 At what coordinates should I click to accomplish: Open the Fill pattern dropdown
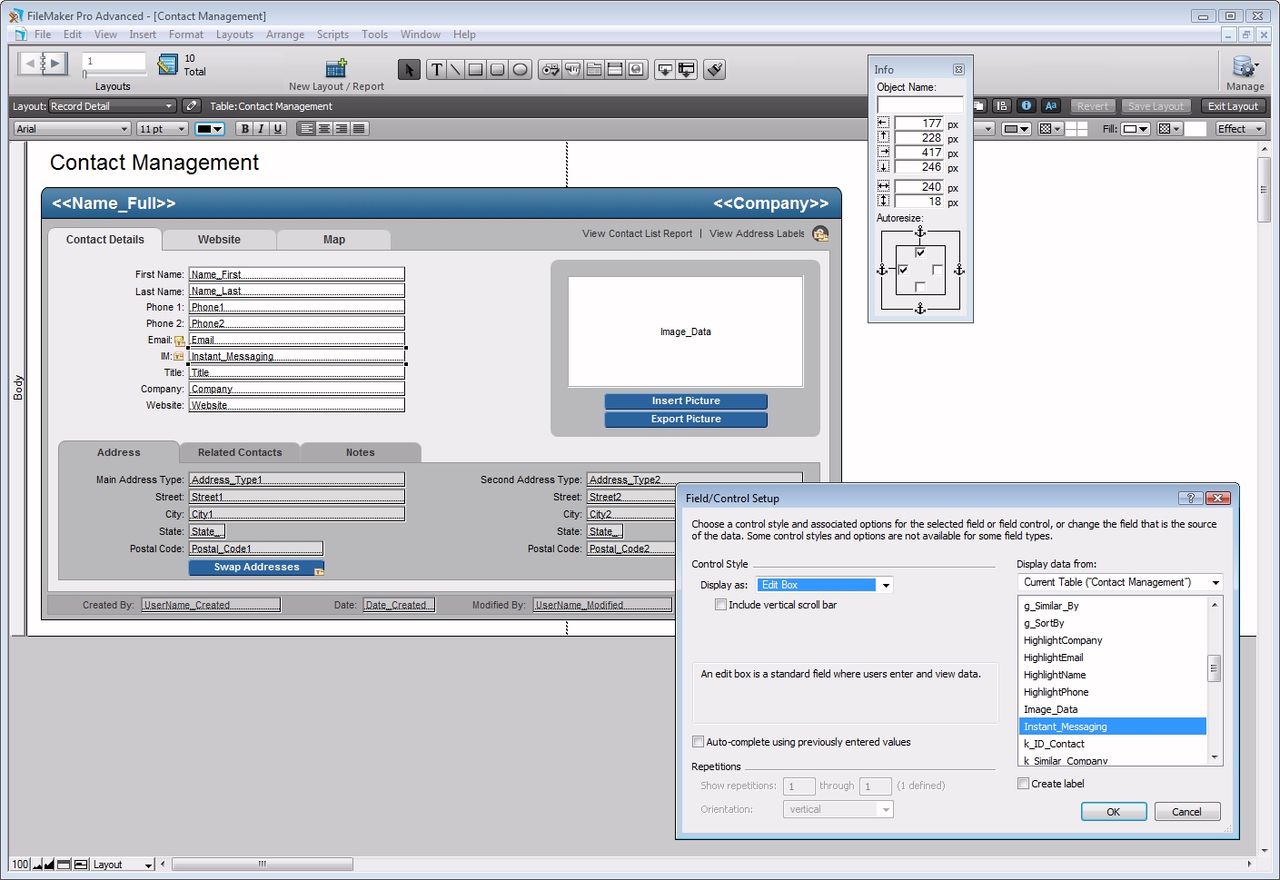1170,129
